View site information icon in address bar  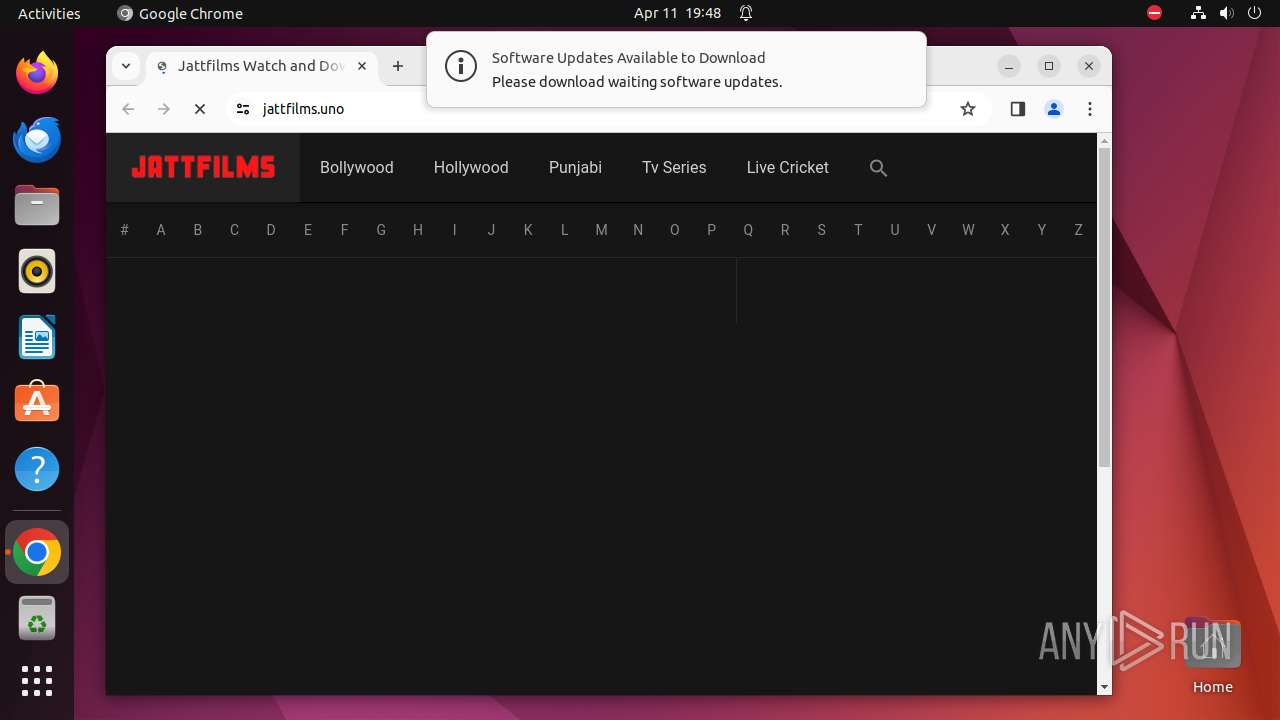pos(242,109)
